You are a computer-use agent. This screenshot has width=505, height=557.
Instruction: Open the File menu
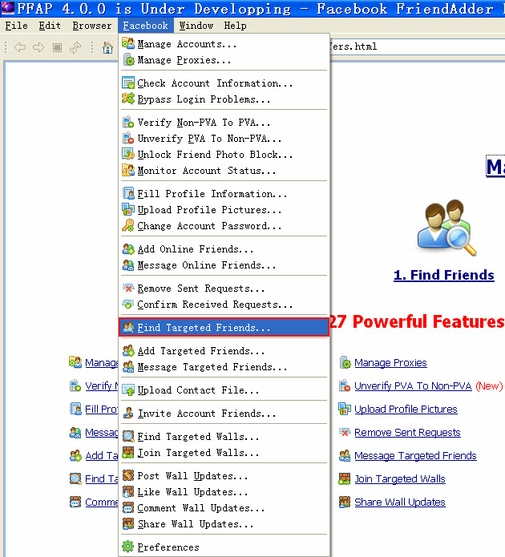16,26
